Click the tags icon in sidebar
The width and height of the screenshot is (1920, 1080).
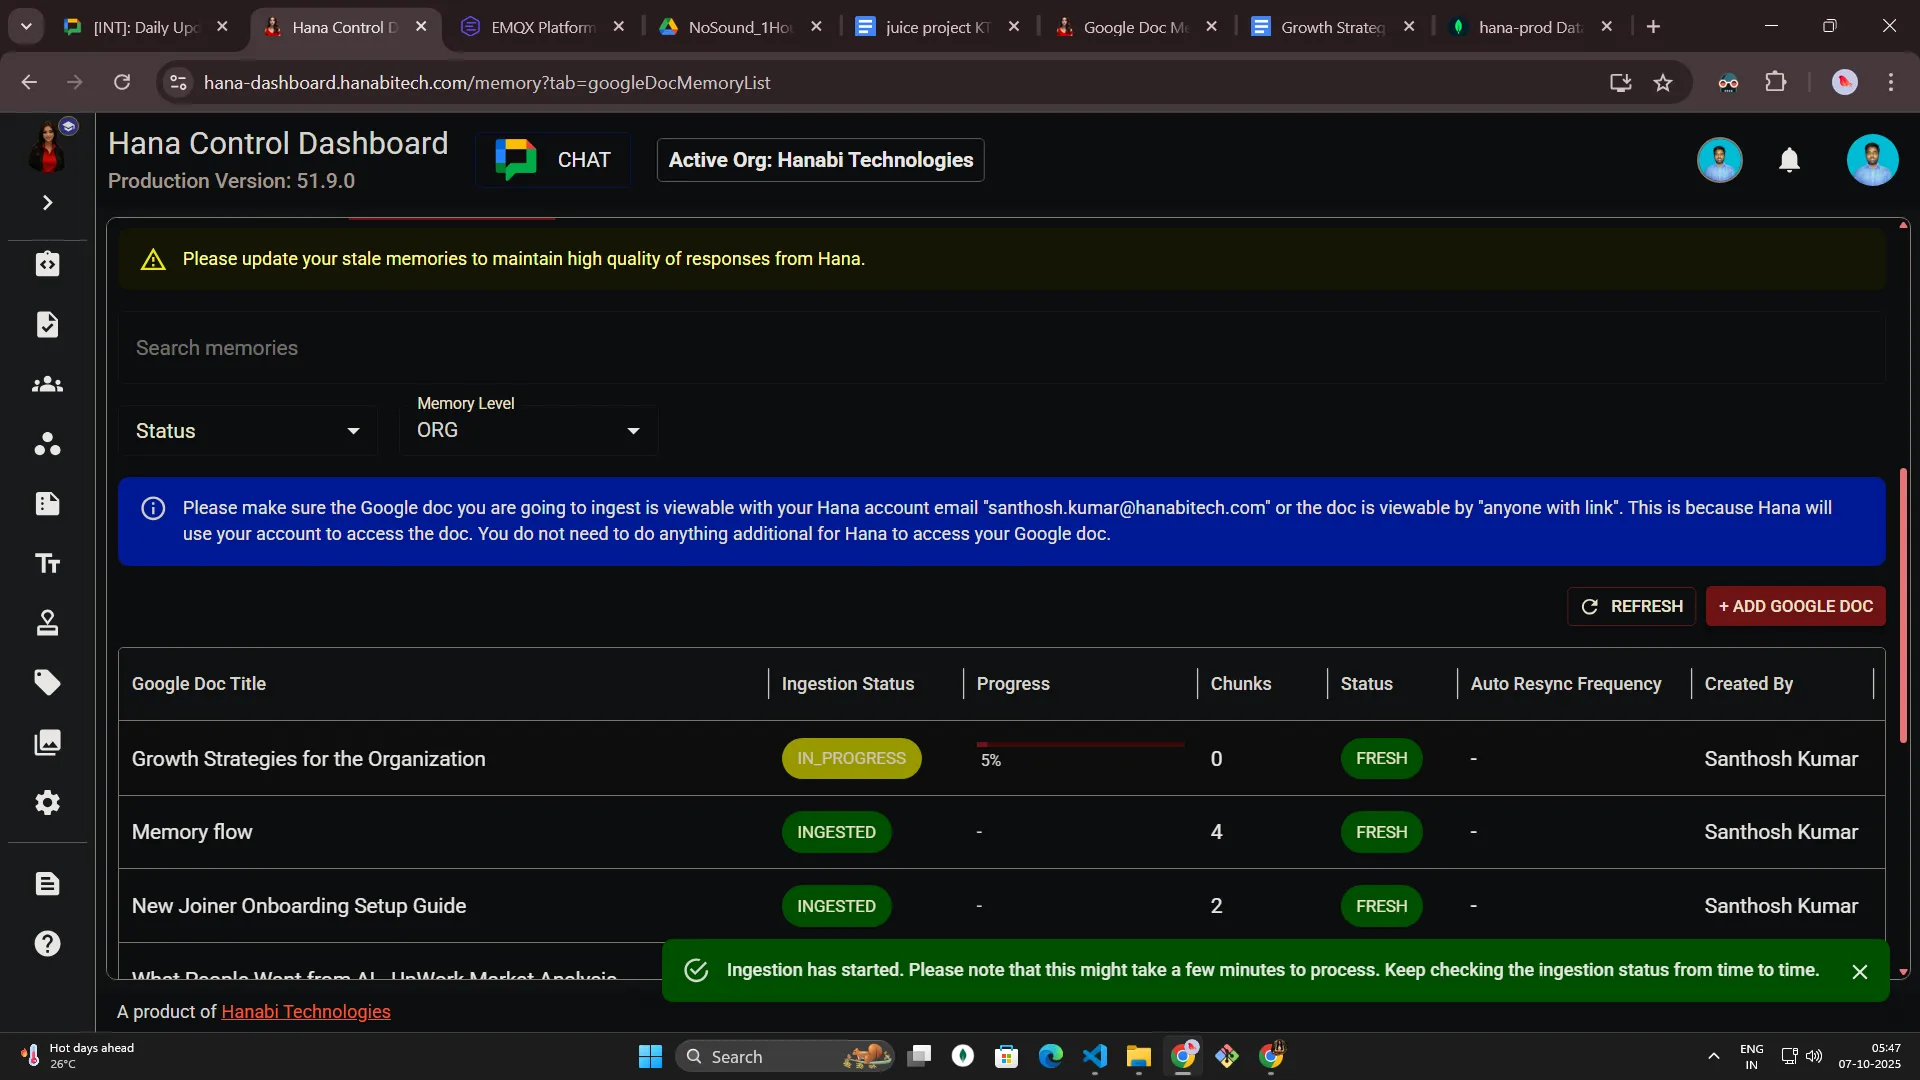(x=47, y=683)
